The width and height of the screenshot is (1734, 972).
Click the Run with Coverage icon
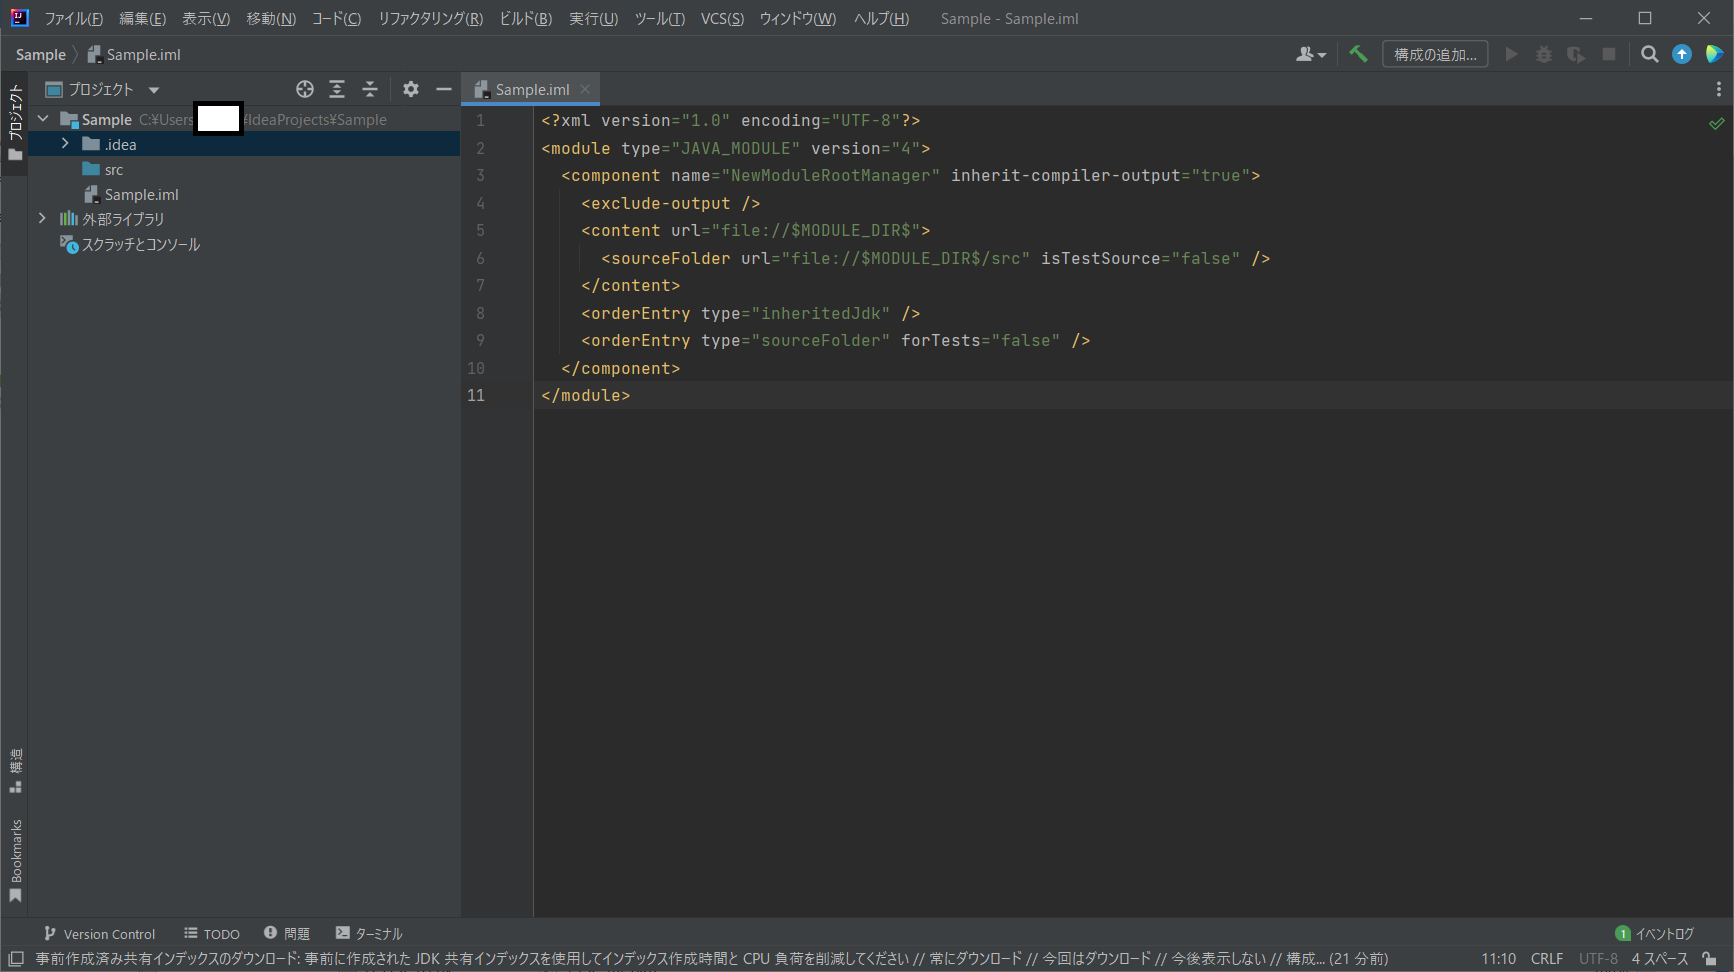coord(1576,54)
